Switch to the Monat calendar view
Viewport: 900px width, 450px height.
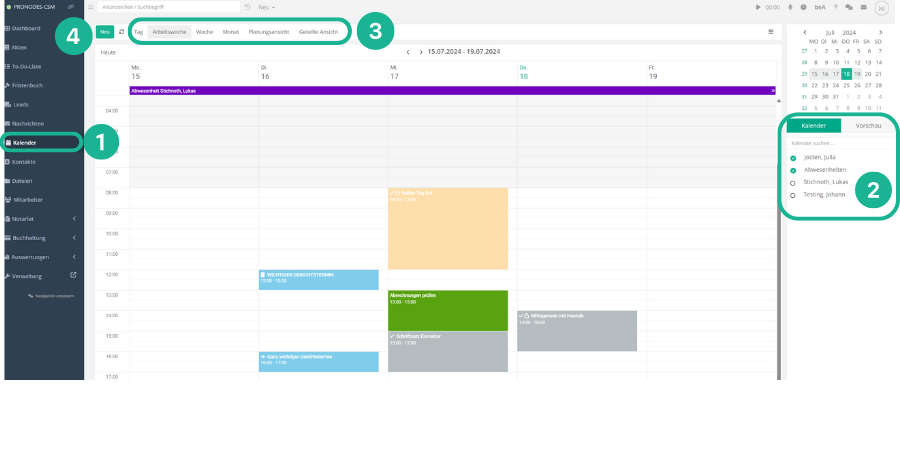[231, 32]
